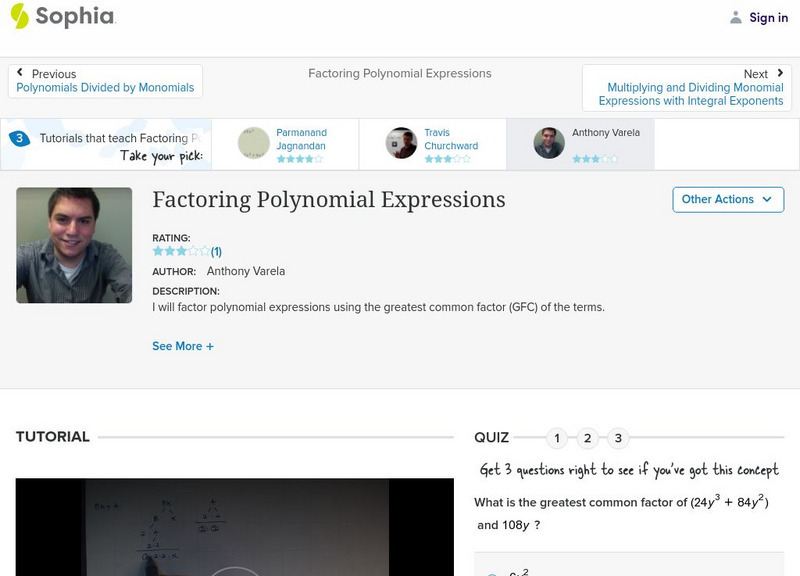Jump to quiz question 2

[588, 438]
